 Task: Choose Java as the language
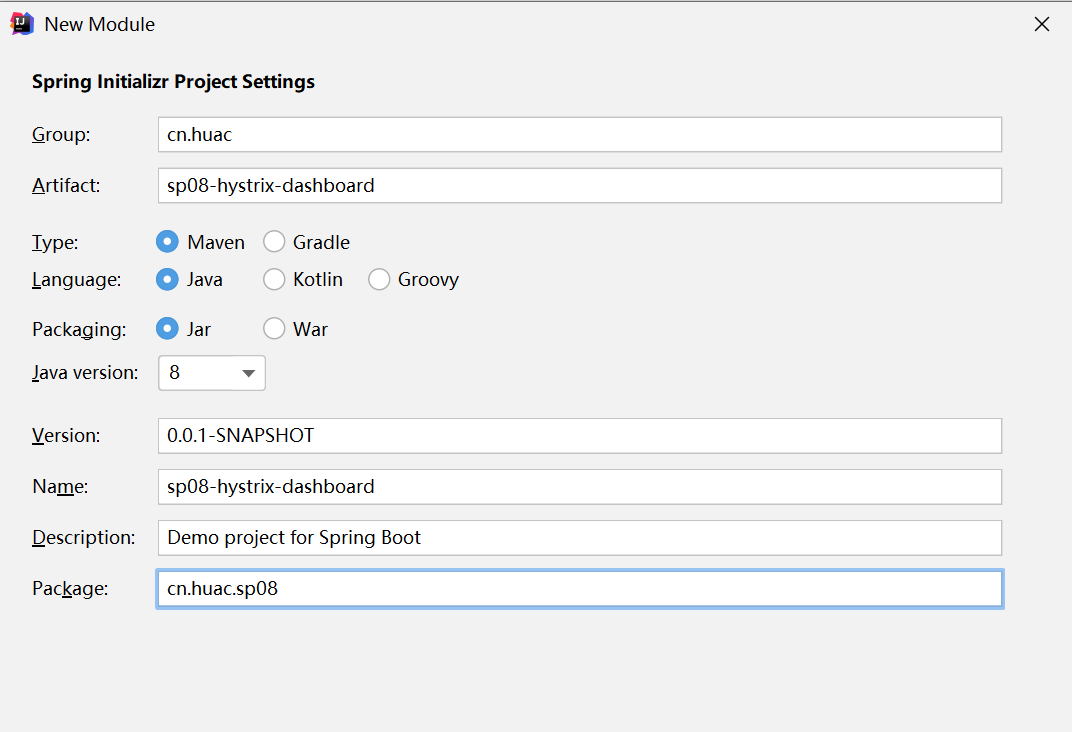168,280
